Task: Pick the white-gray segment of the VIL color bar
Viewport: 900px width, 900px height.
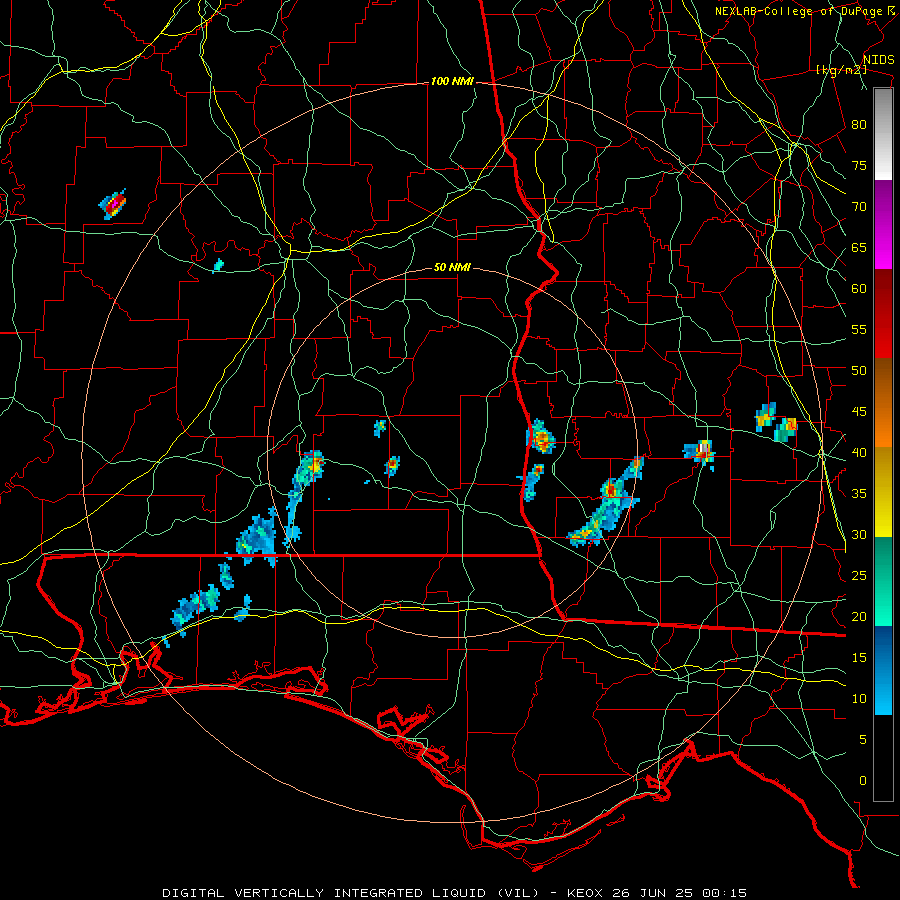Action: point(883,134)
